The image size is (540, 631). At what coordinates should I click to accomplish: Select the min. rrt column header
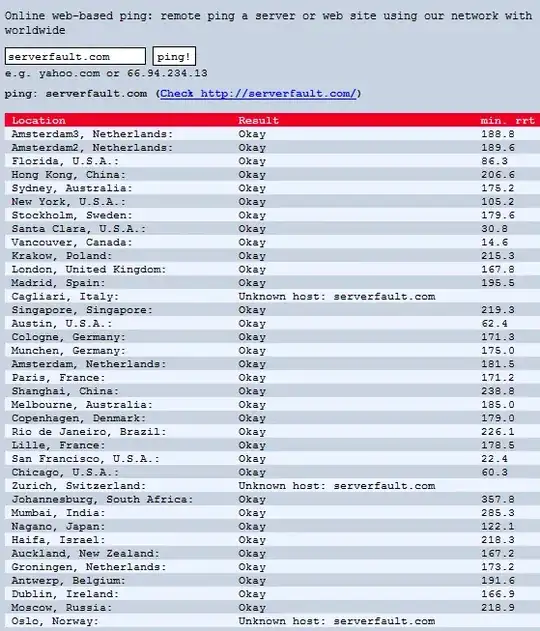click(507, 120)
